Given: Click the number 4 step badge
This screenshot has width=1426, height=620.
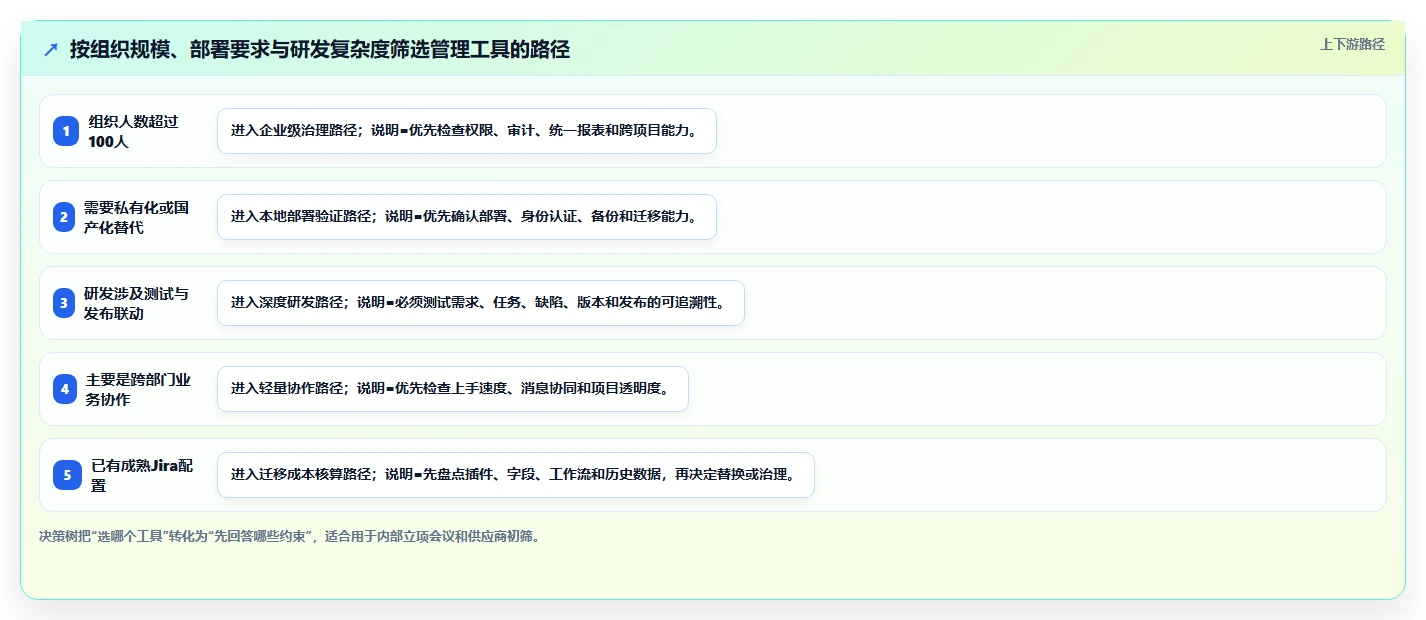Looking at the screenshot, I should [65, 389].
